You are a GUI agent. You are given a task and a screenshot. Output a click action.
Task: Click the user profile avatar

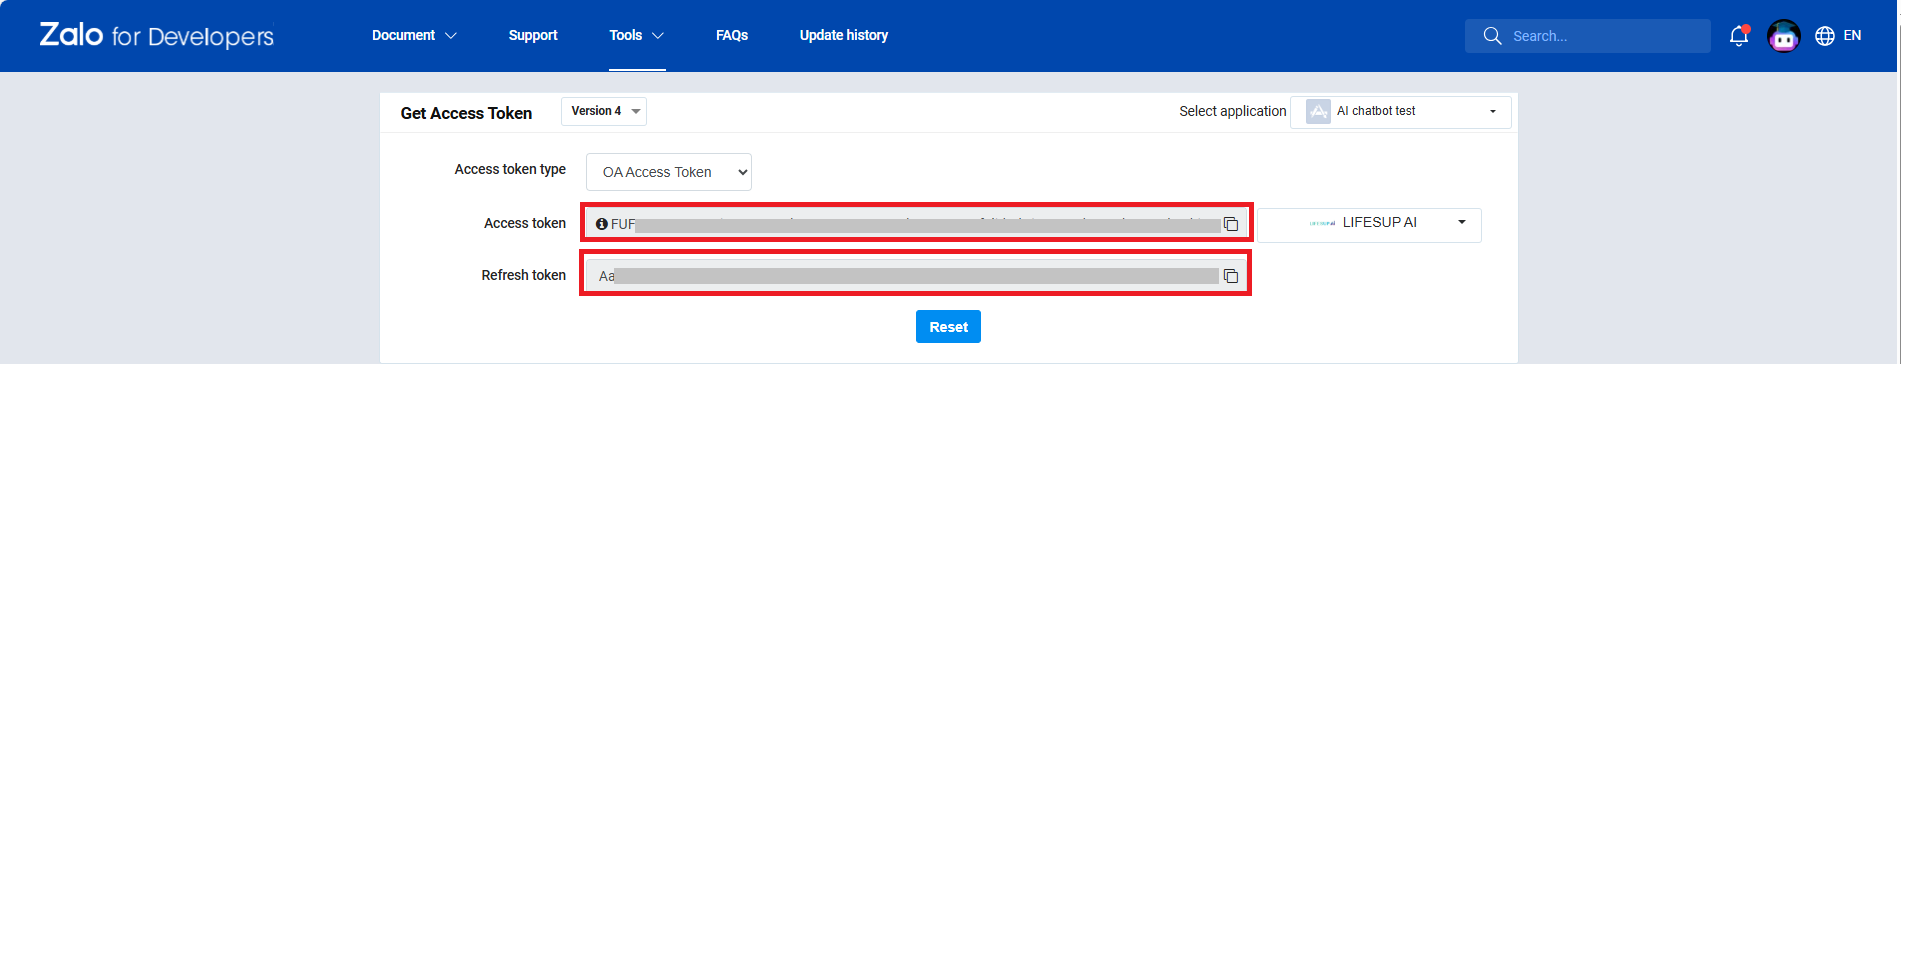1783,36
